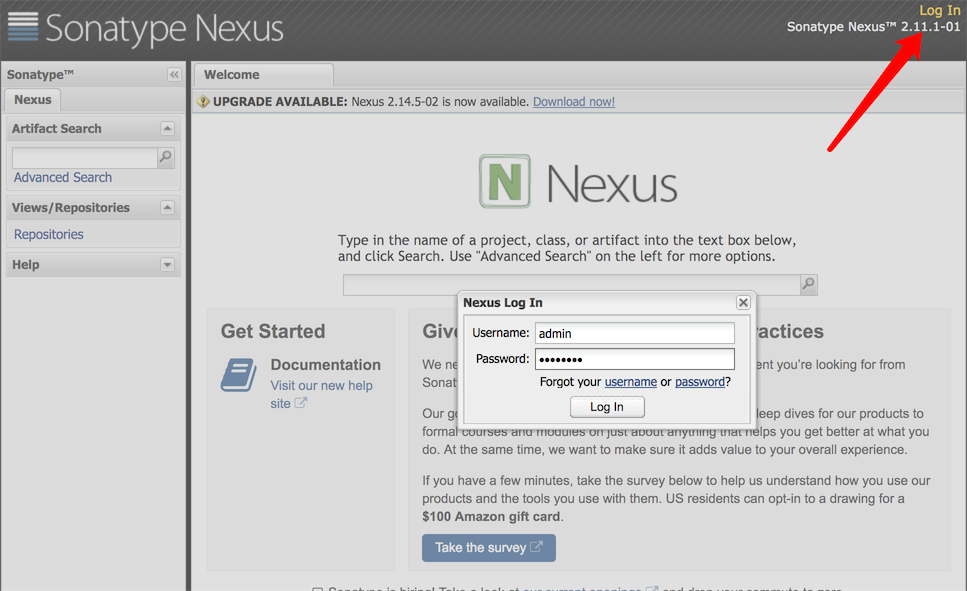Image resolution: width=967 pixels, height=591 pixels.
Task: Click the green Nexus N logo
Action: [x=505, y=181]
